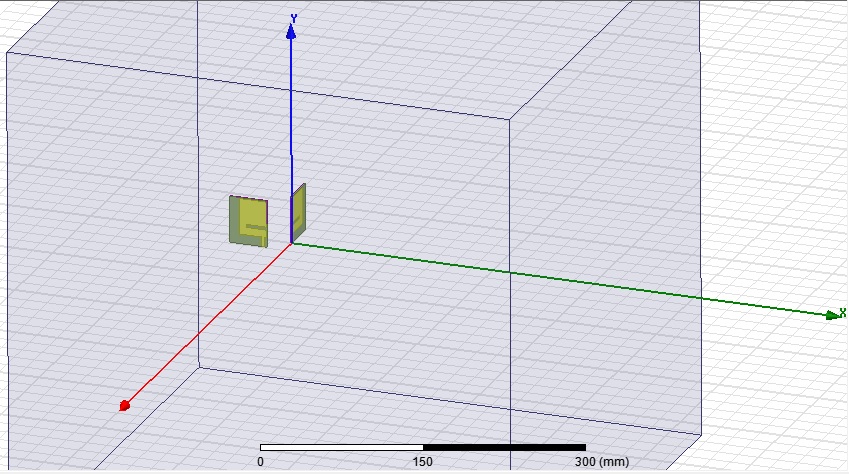This screenshot has height=474, width=849.
Task: Click the X axis label
Action: coord(843,313)
